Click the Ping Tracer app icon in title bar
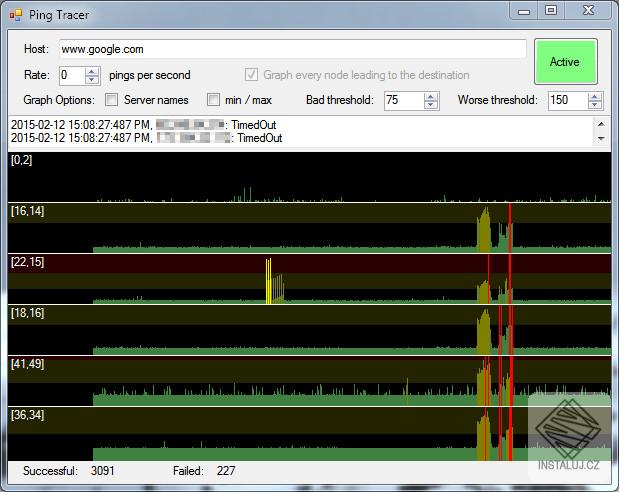This screenshot has width=619, height=492. coord(16,15)
